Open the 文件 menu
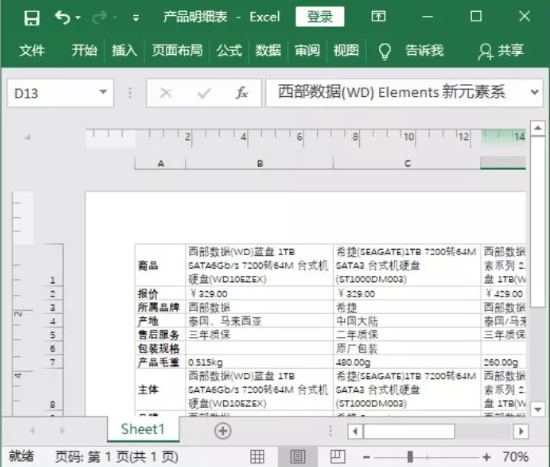Screen dimensions: 550x467 pyautogui.click(x=32, y=51)
